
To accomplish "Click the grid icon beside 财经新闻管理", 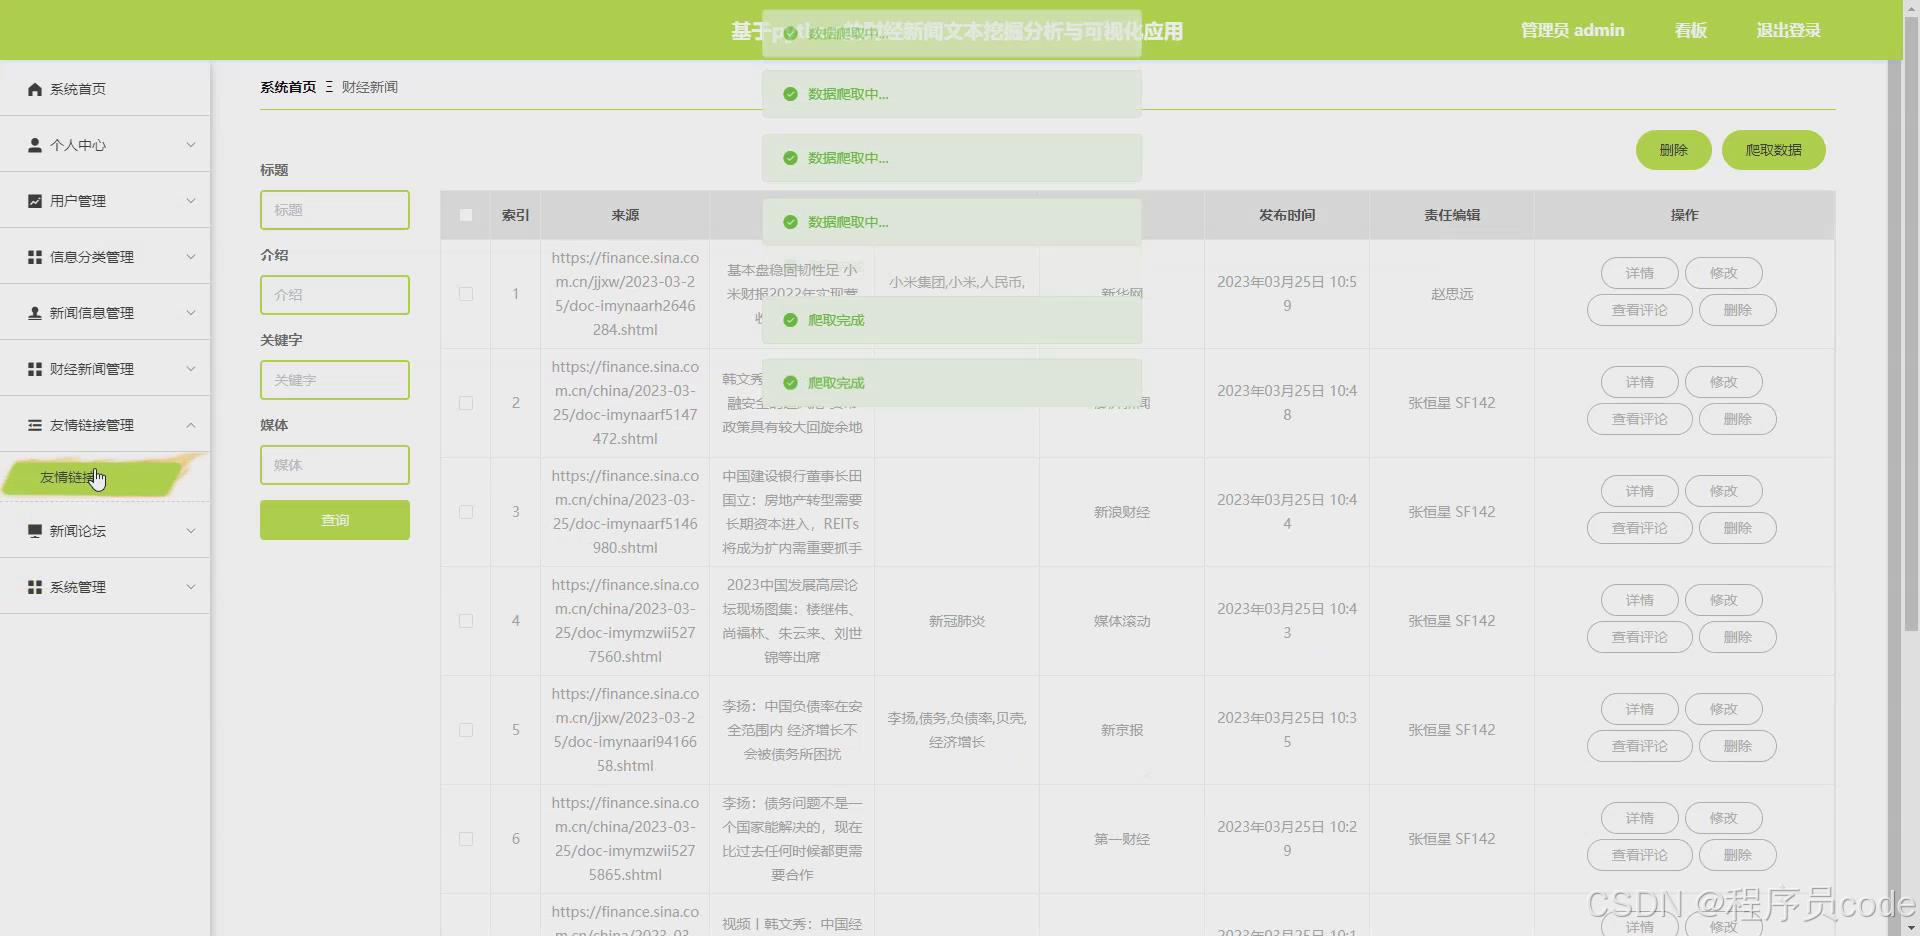I will 35,369.
